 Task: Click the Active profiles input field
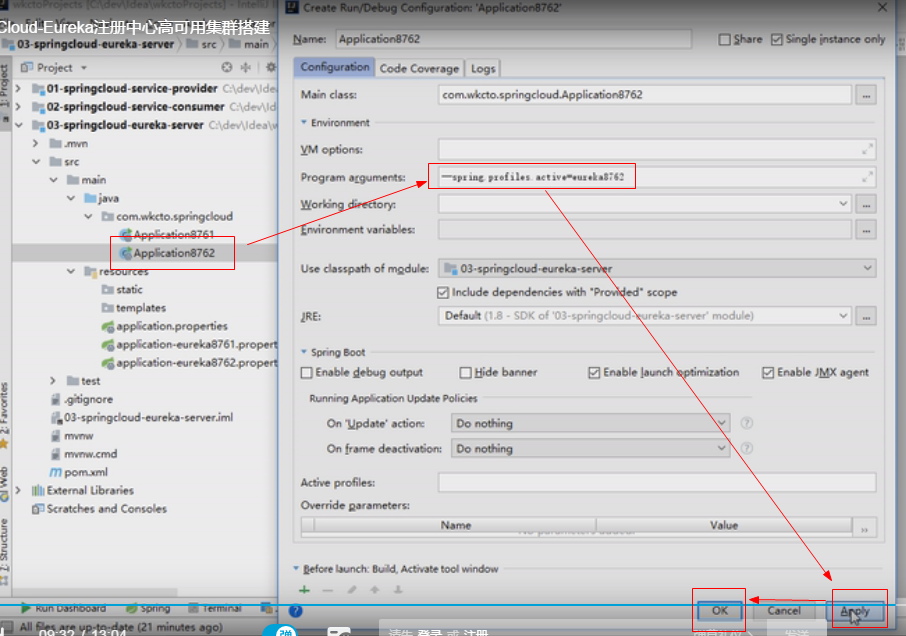(x=657, y=482)
